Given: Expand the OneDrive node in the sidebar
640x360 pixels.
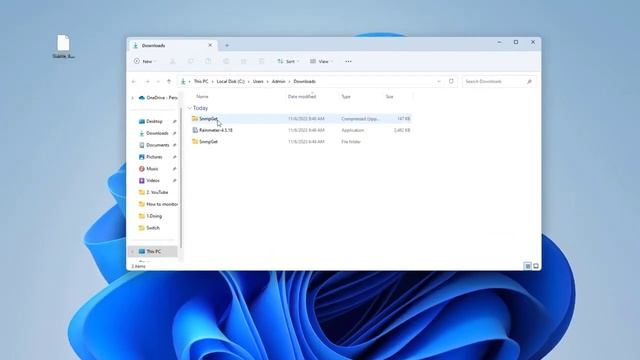Looking at the screenshot, I should pyautogui.click(x=132, y=98).
